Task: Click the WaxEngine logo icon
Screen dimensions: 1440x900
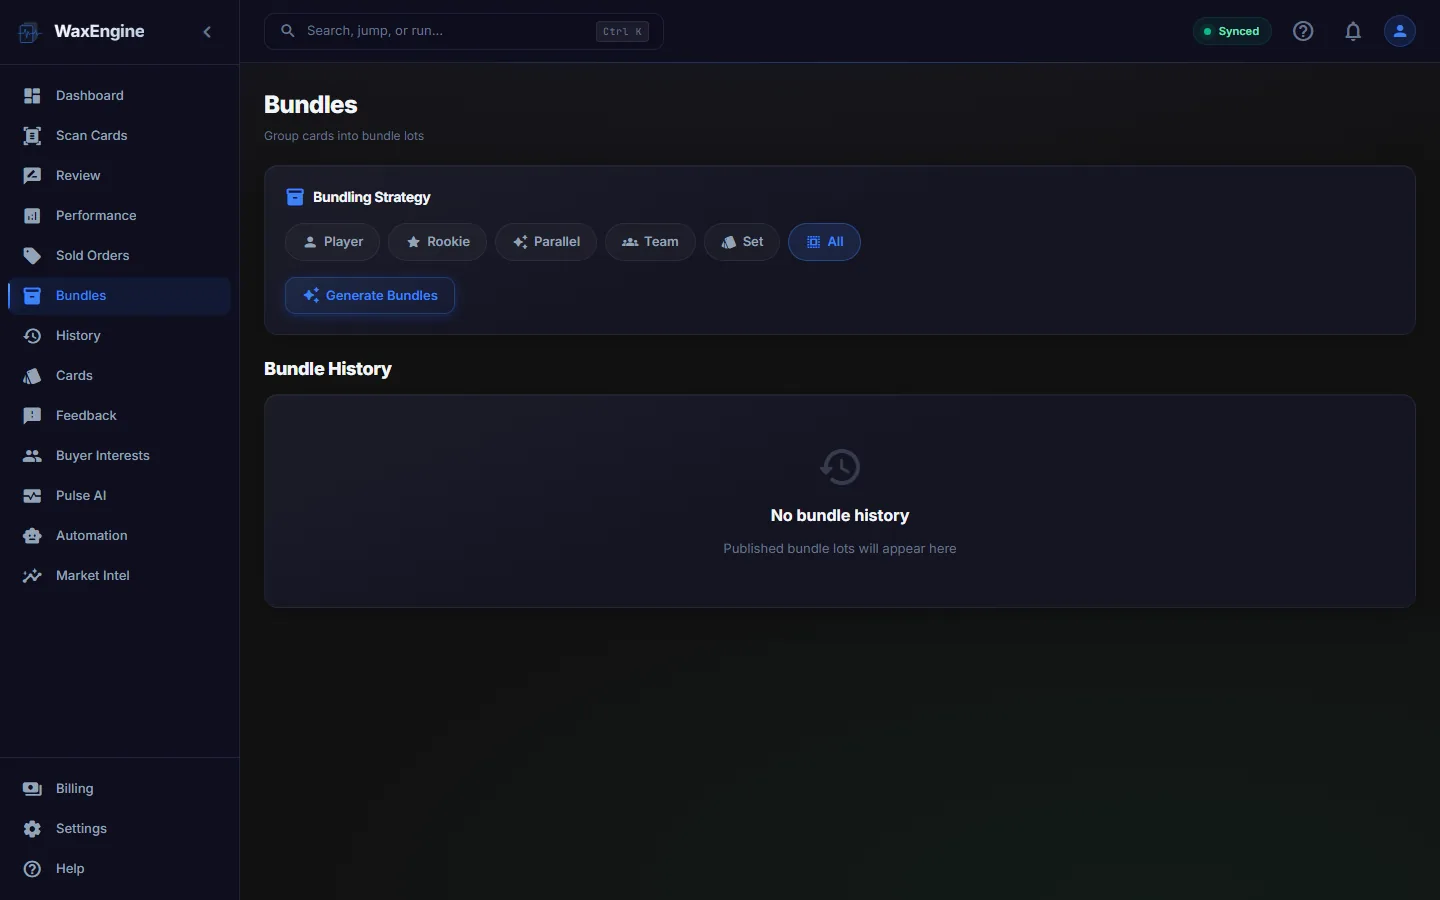Action: coord(28,32)
